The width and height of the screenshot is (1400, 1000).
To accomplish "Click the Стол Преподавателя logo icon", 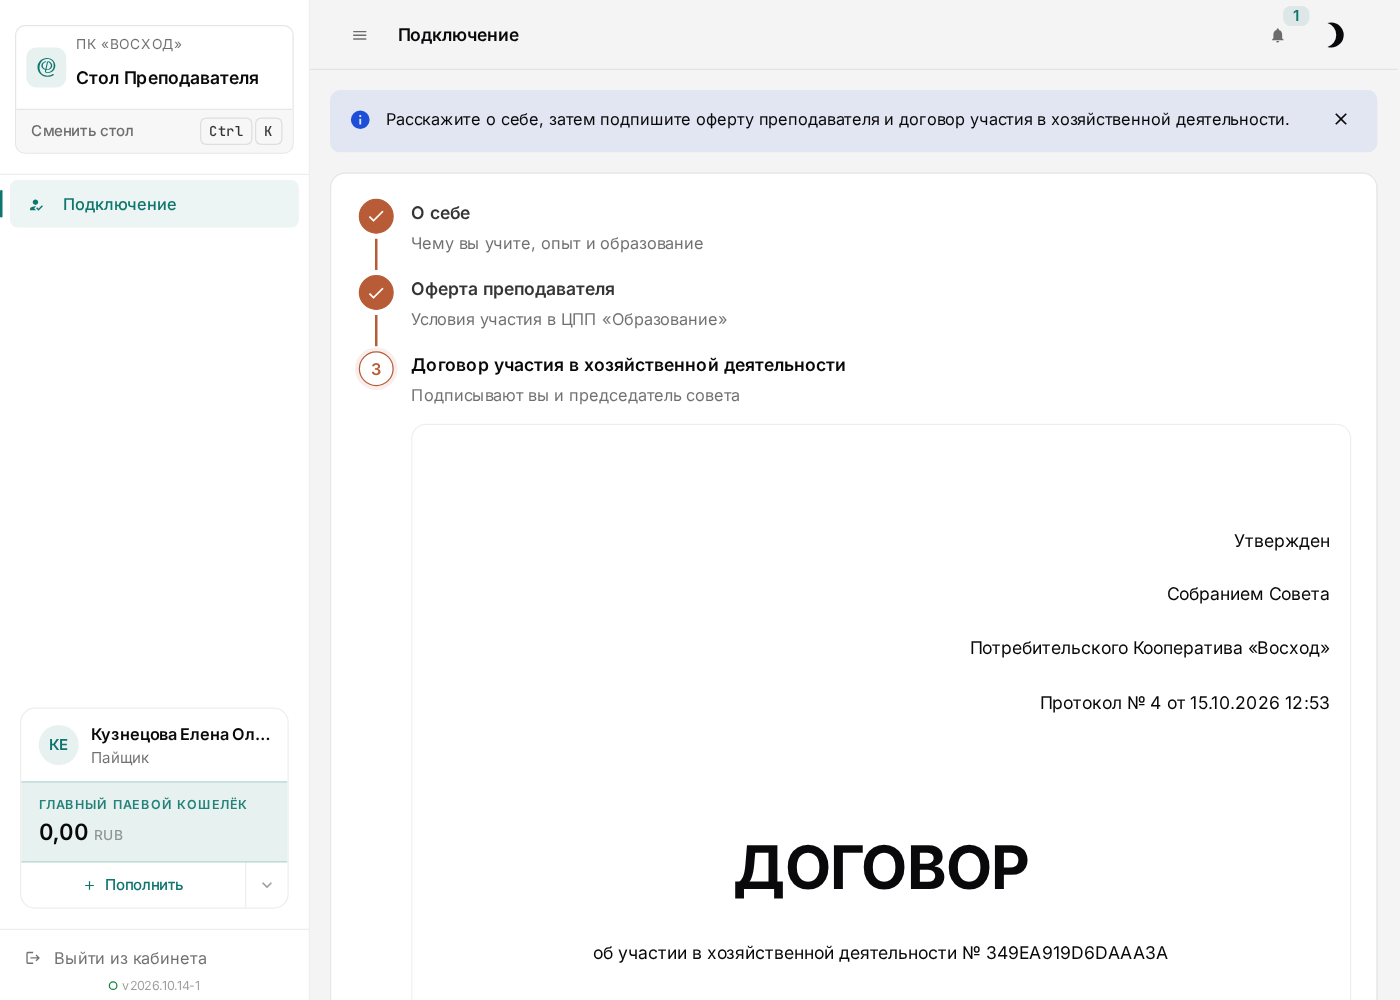I will pyautogui.click(x=46, y=67).
